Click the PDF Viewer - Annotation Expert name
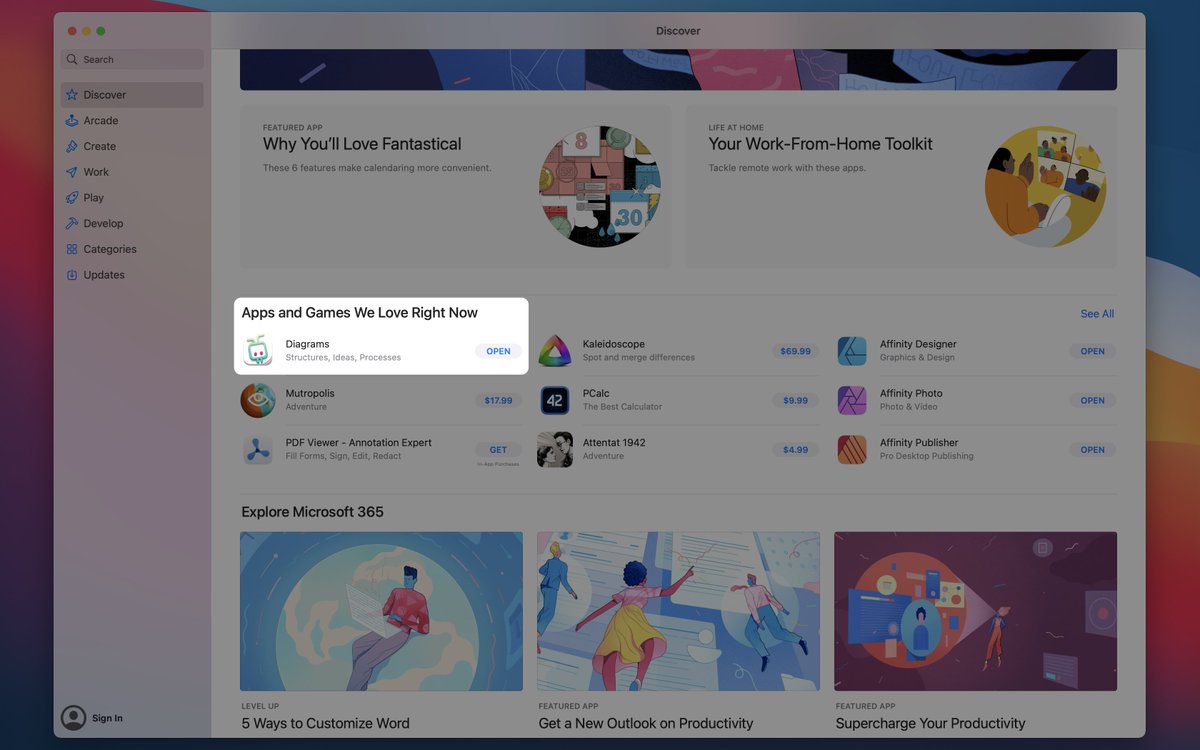The width and height of the screenshot is (1200, 750). pos(358,443)
